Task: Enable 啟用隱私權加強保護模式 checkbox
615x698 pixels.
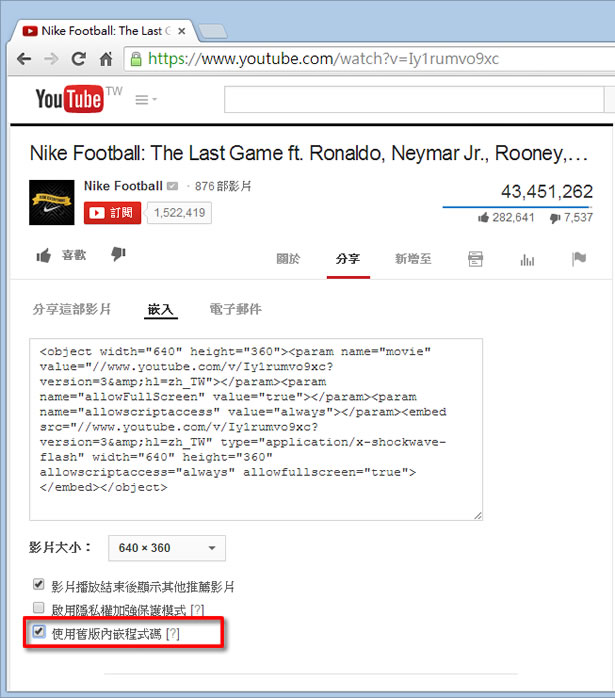Action: (x=39, y=608)
